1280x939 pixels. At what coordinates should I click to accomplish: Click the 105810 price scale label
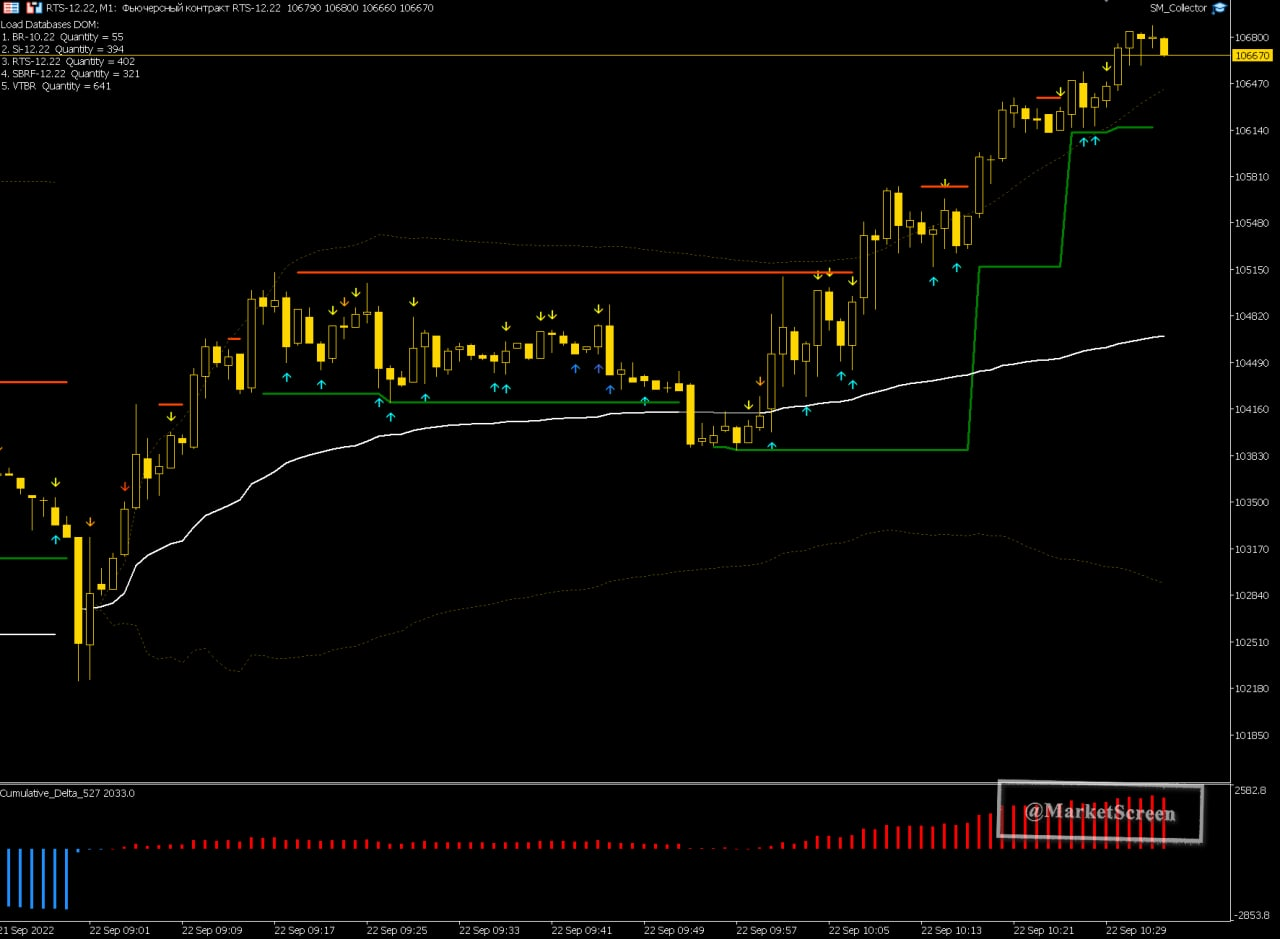(x=1252, y=177)
